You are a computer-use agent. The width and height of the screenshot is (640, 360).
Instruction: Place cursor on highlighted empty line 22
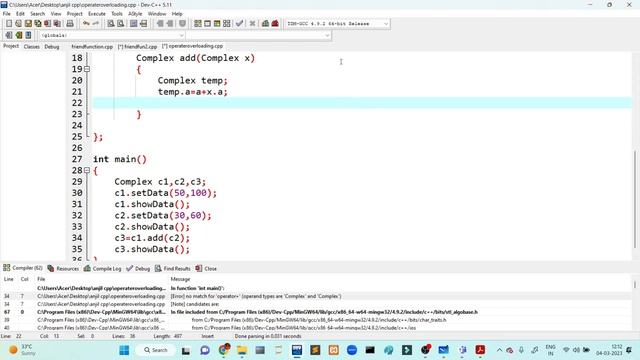point(362,103)
